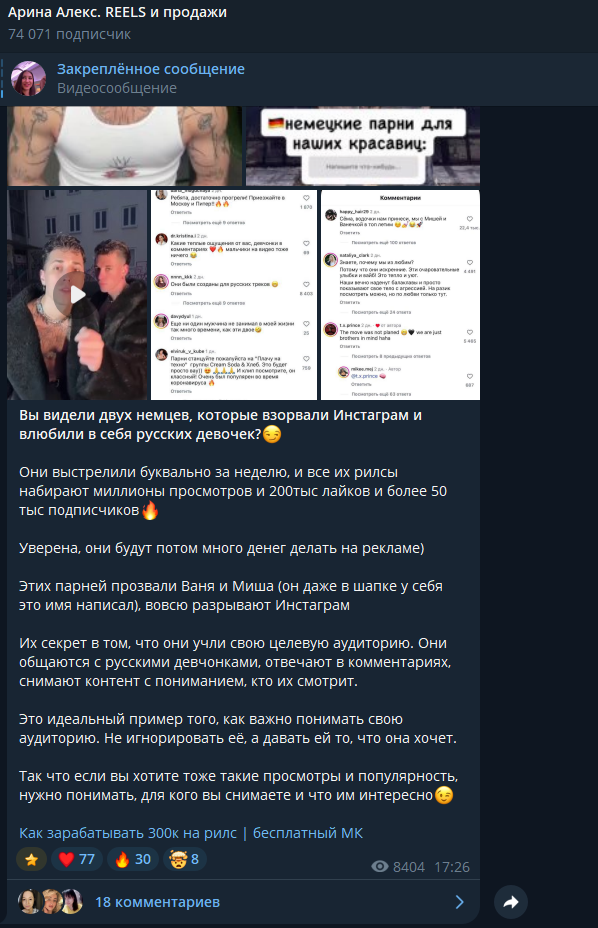
Task: Open the немецкие парни story image
Action: pyautogui.click(x=363, y=146)
